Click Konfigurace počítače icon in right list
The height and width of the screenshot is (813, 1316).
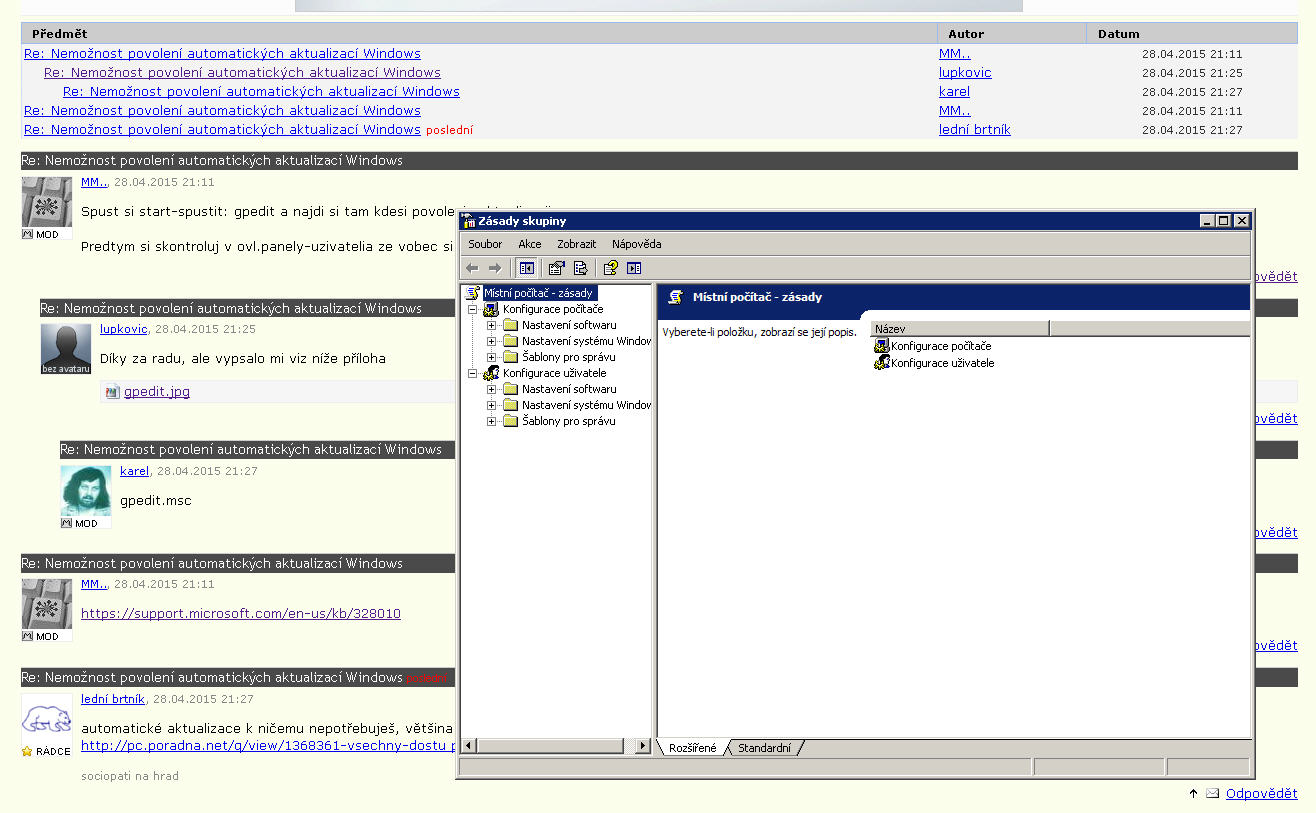click(881, 346)
